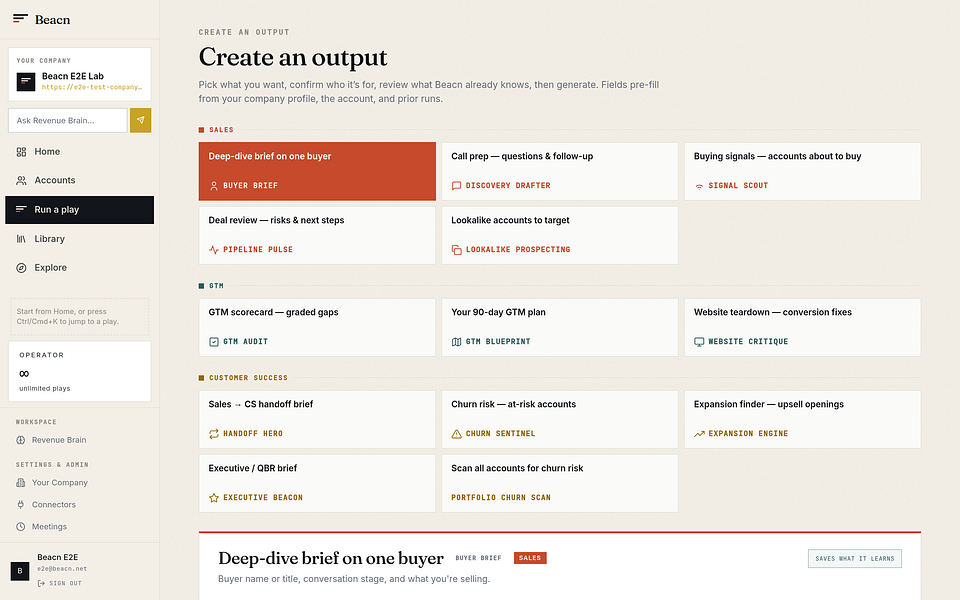Click the Handoff Hero repeat icon

click(x=214, y=433)
